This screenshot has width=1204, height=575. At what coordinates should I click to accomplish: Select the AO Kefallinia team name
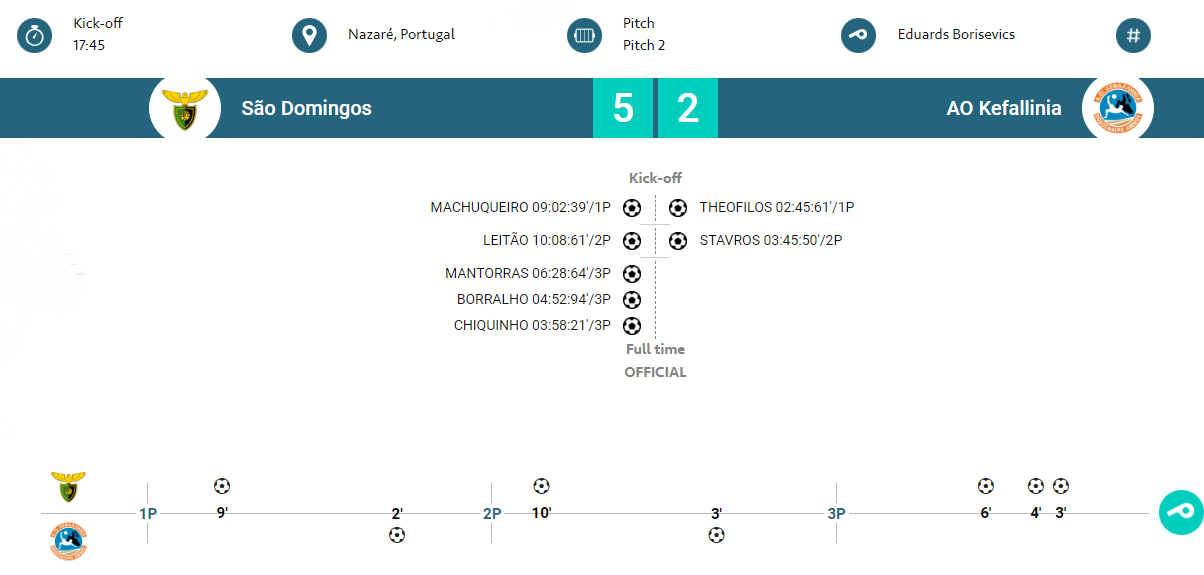[1004, 108]
